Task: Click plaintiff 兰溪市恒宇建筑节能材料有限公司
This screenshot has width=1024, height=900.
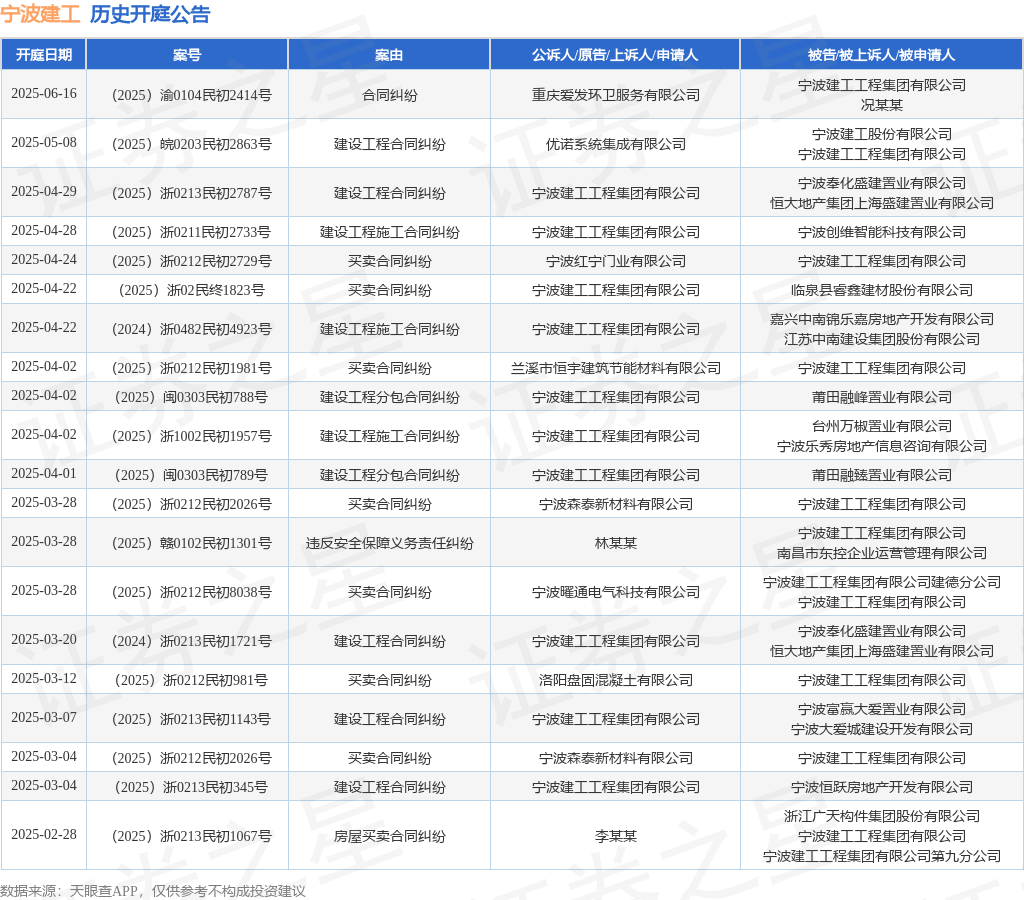Action: click(615, 368)
